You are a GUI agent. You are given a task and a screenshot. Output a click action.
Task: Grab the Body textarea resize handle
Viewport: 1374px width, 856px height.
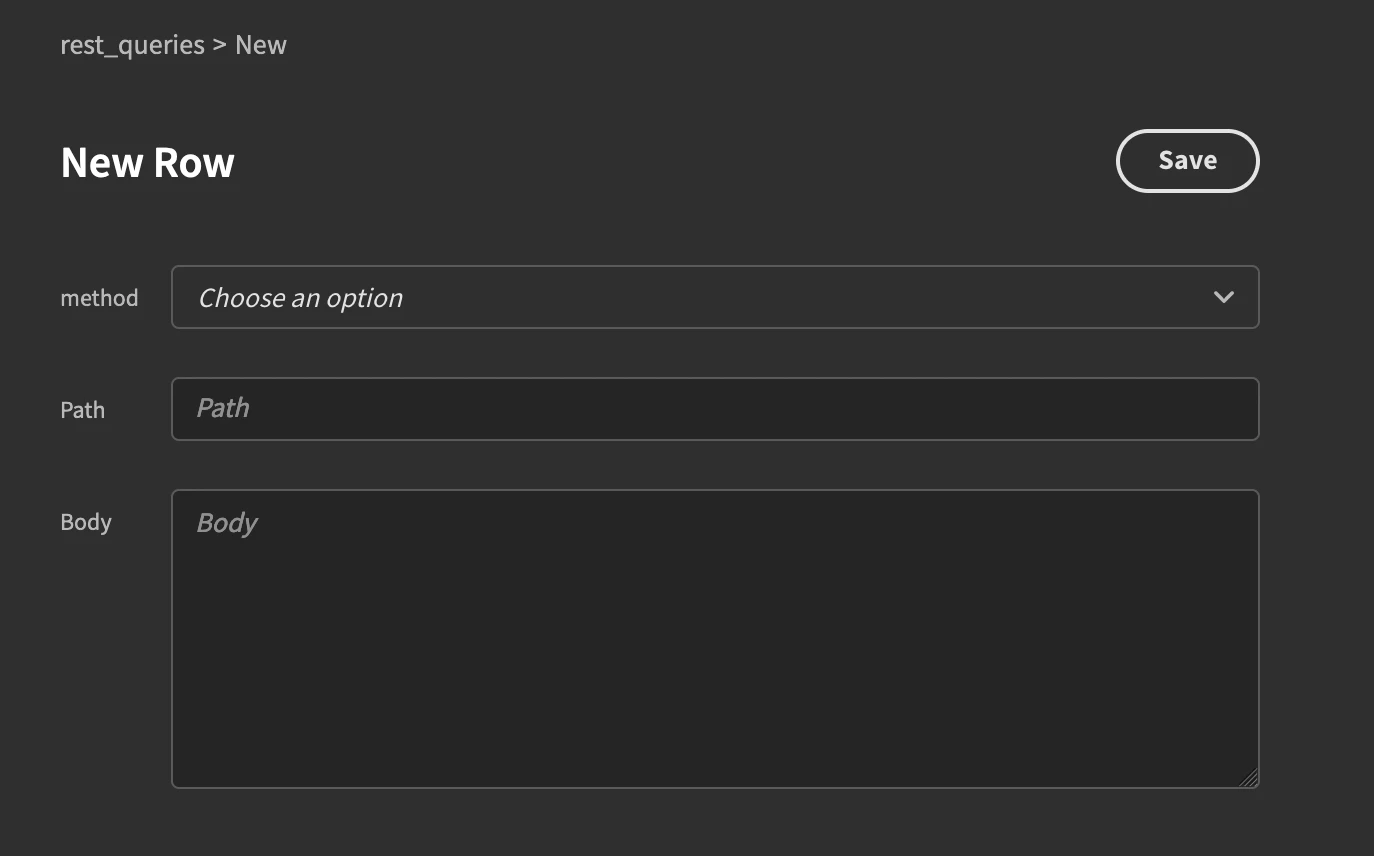[1248, 778]
